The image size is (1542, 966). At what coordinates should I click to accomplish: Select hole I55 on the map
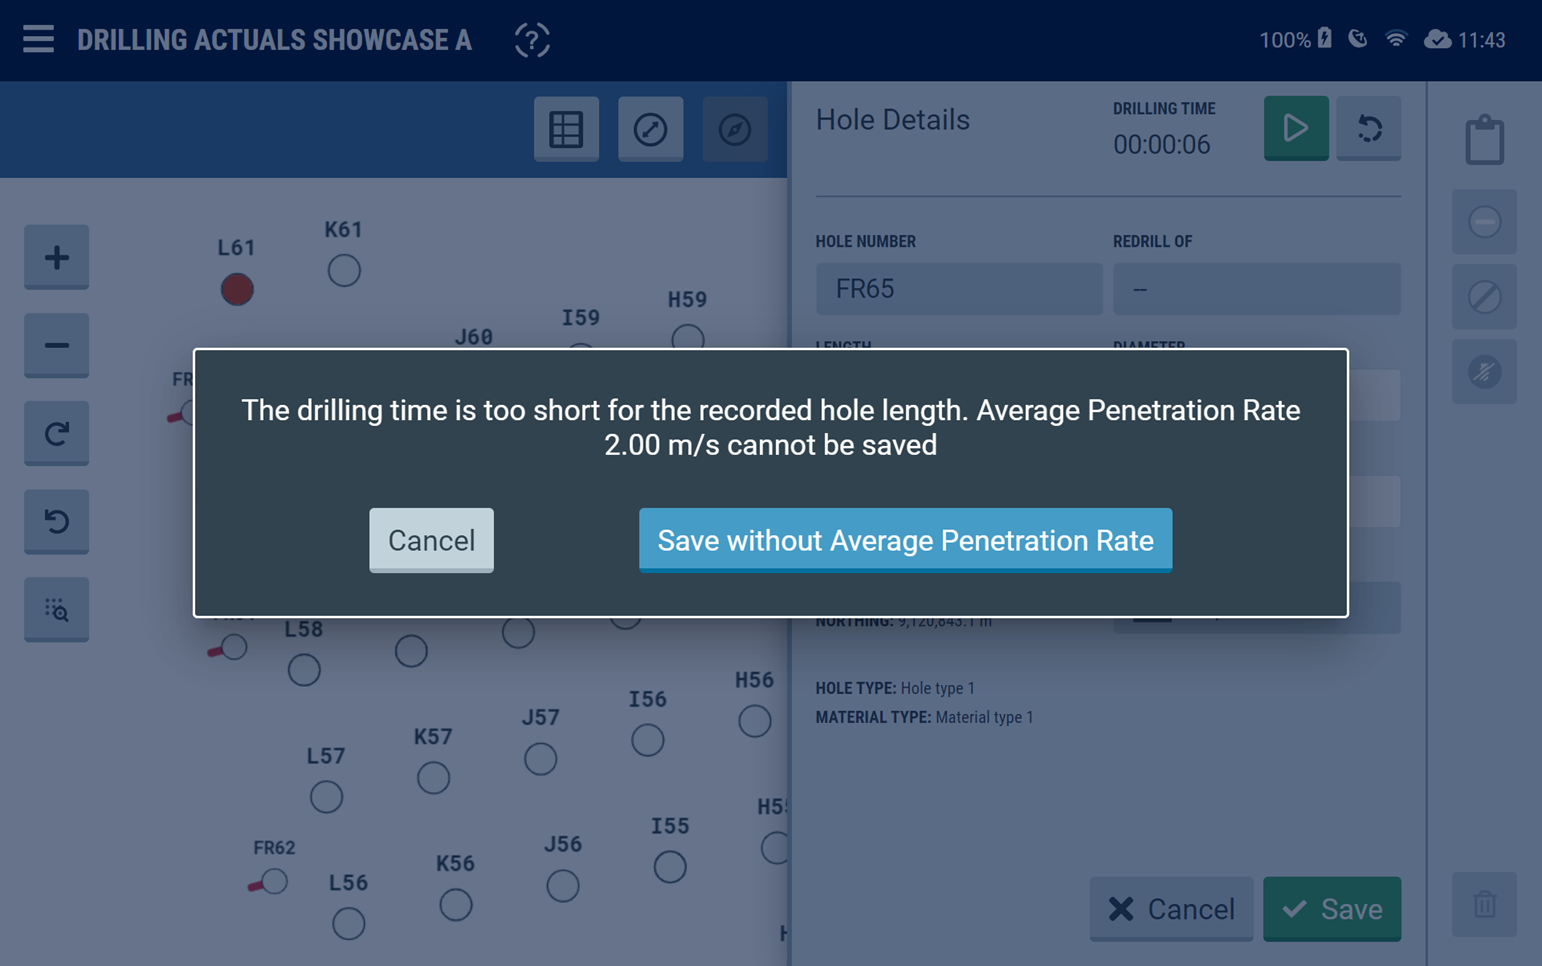(x=669, y=866)
